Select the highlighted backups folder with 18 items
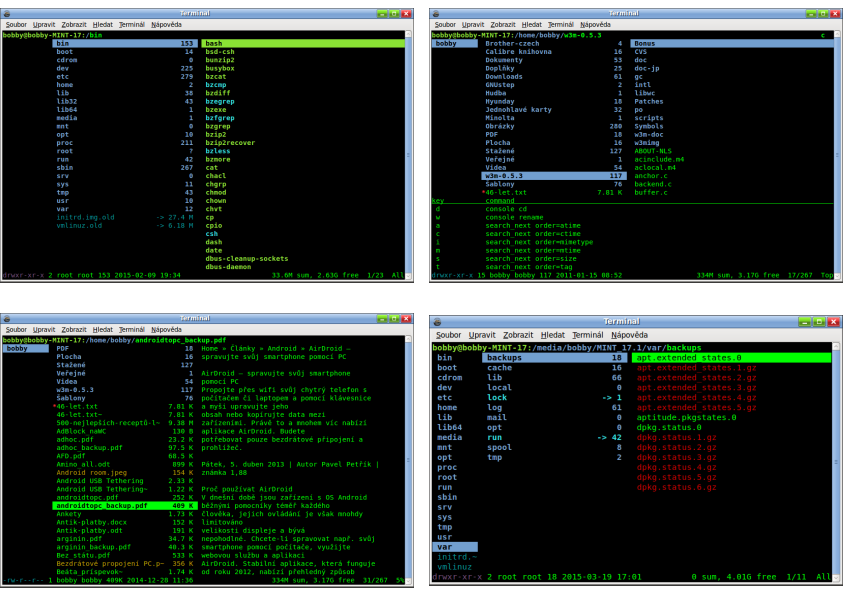The height and width of the screenshot is (595, 843). coord(555,358)
